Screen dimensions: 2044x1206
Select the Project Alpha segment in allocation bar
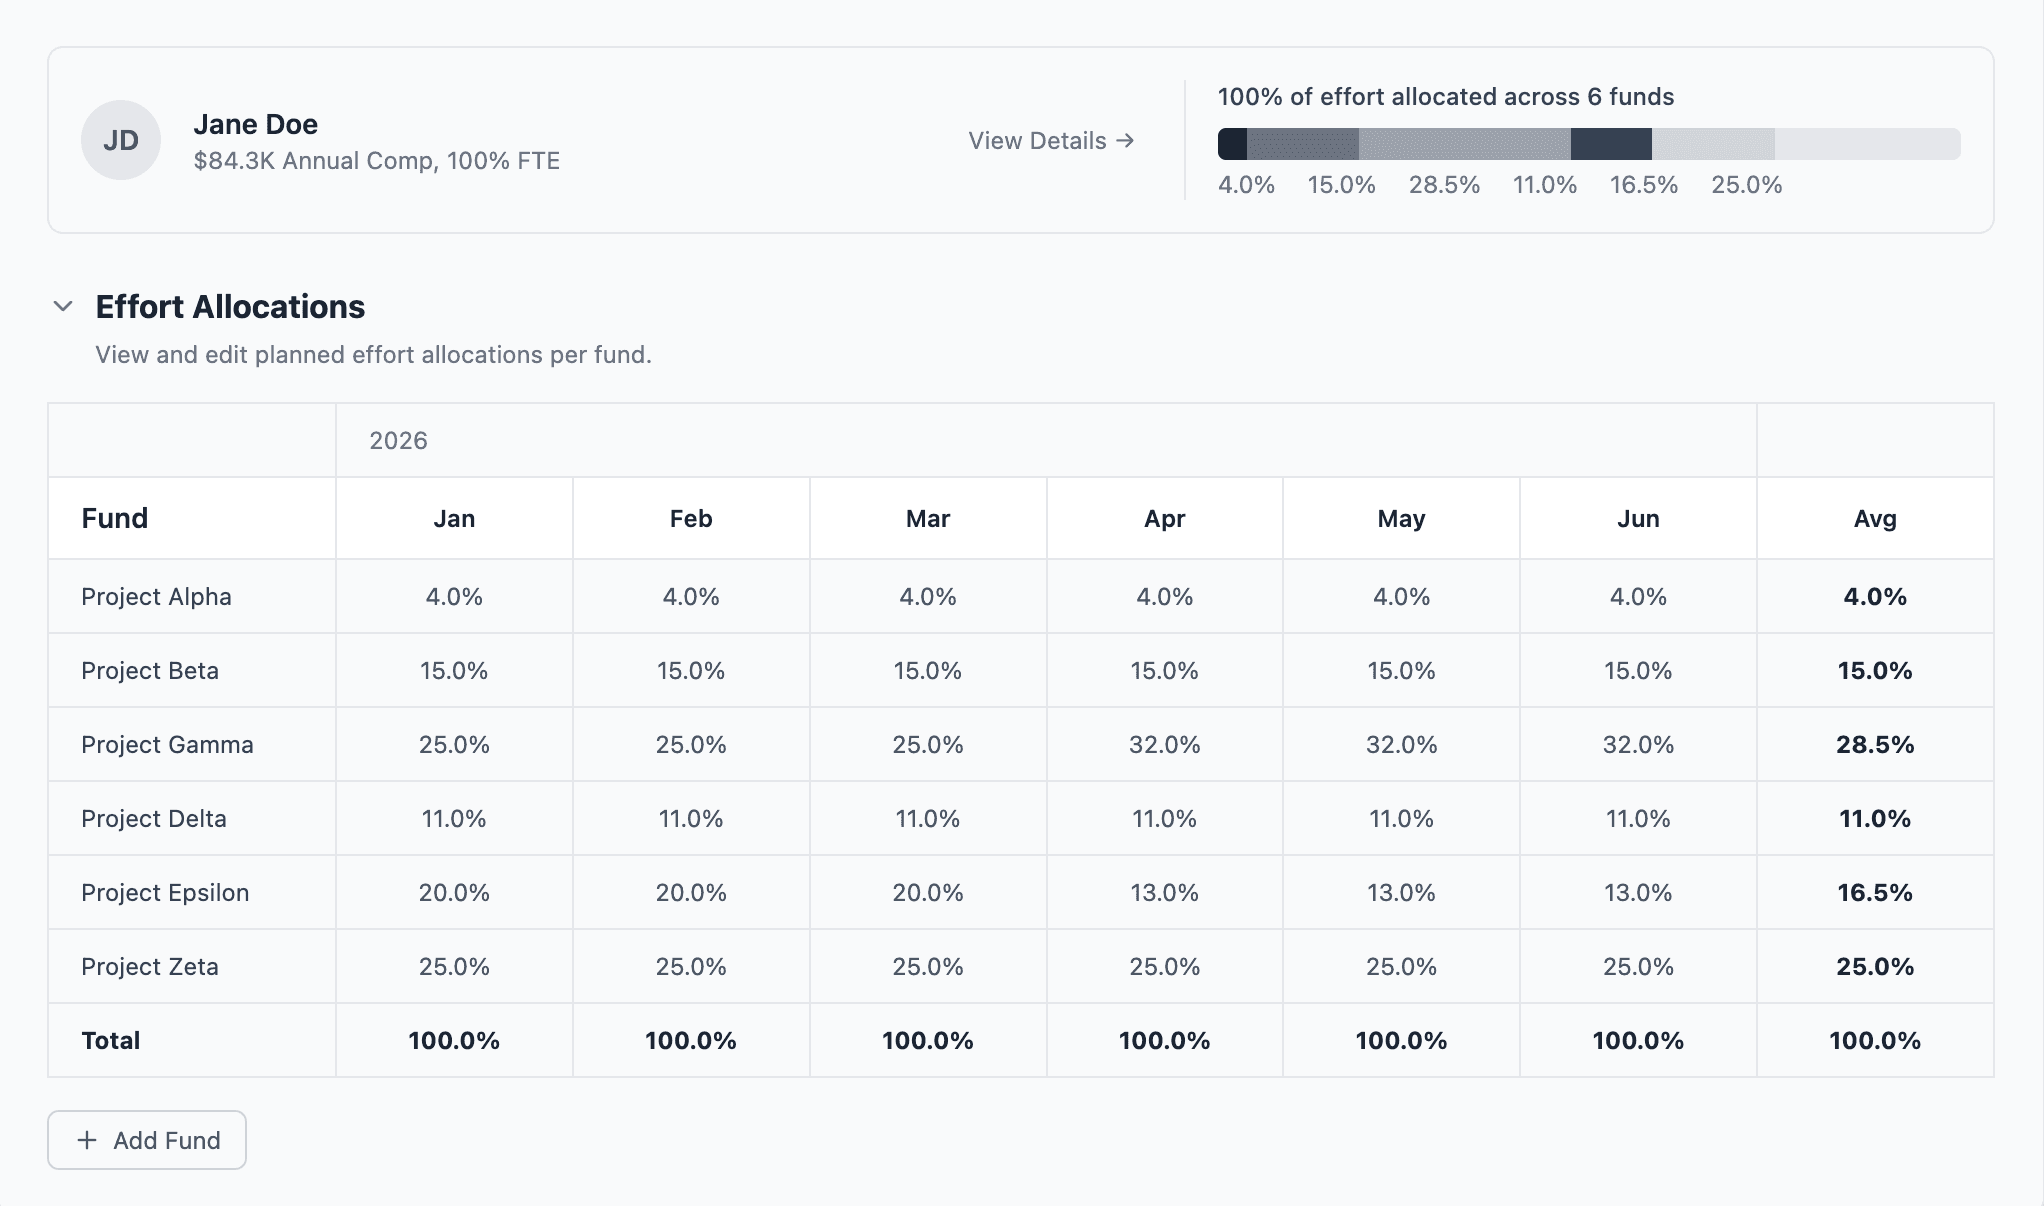coord(1232,143)
